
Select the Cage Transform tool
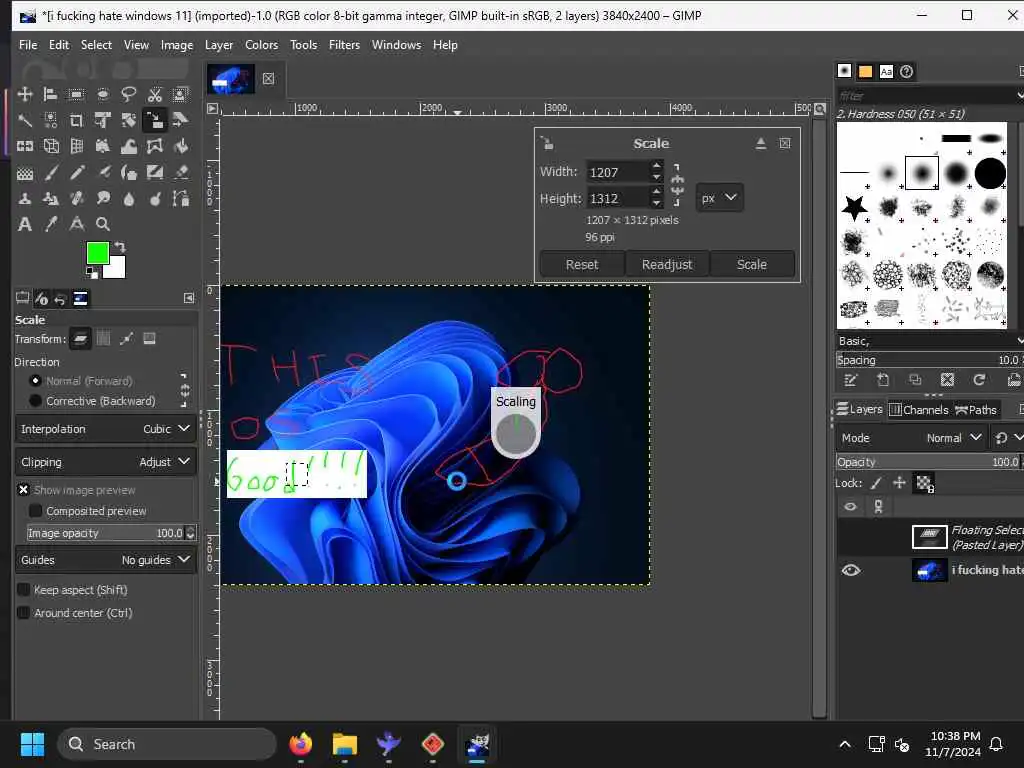click(x=155, y=146)
